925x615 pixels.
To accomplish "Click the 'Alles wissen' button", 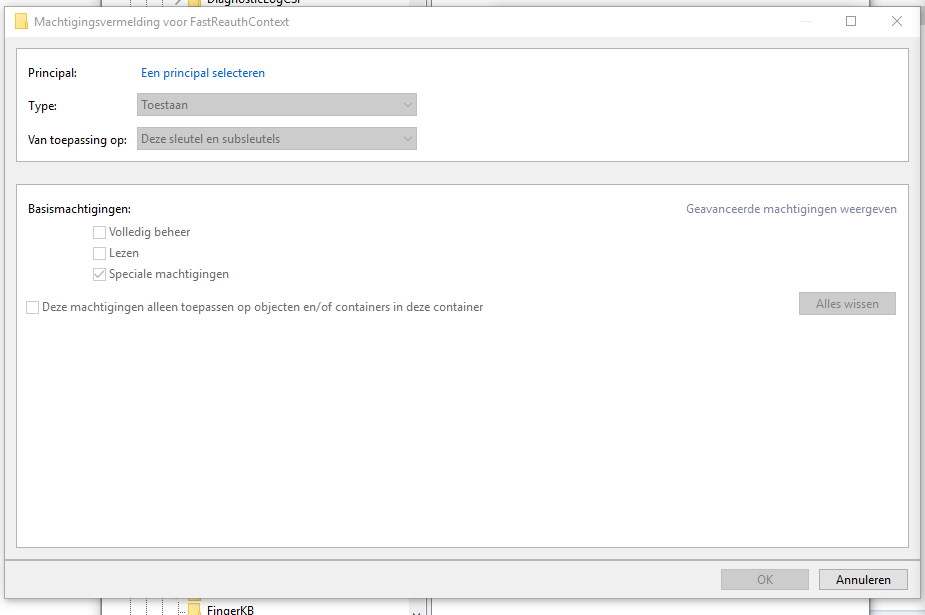I will click(847, 304).
